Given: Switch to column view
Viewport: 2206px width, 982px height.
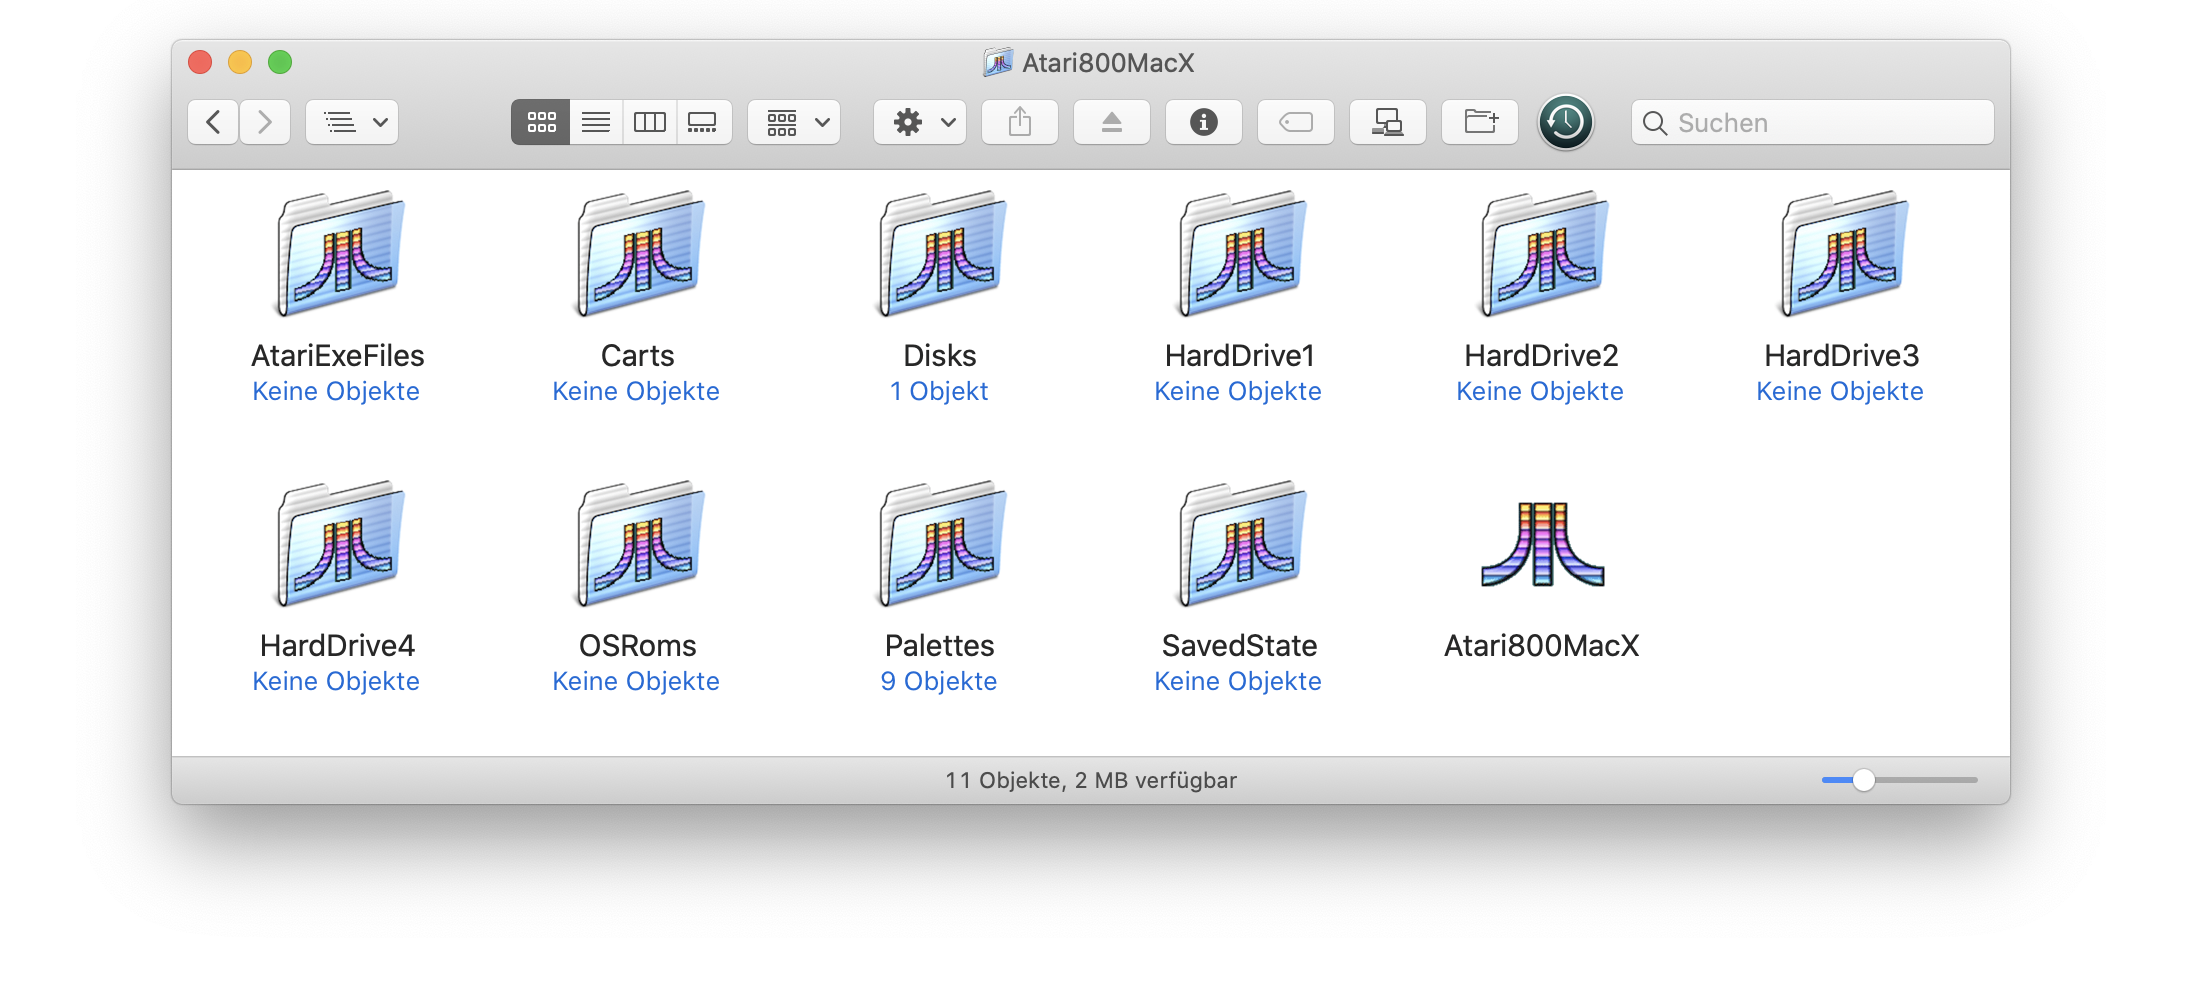Looking at the screenshot, I should click(x=650, y=122).
